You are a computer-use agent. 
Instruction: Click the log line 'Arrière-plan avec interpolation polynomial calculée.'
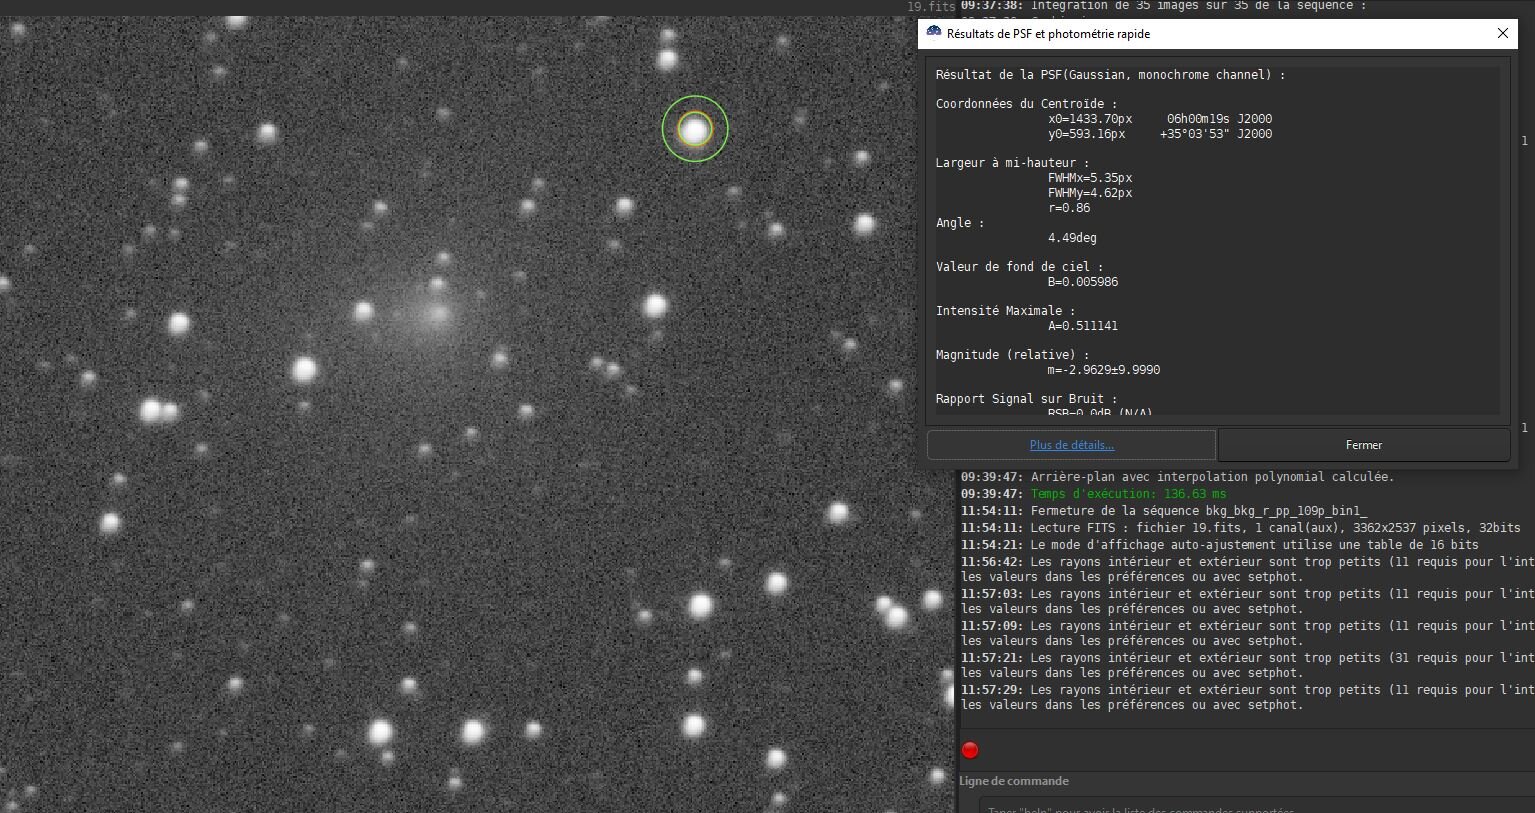point(1212,477)
